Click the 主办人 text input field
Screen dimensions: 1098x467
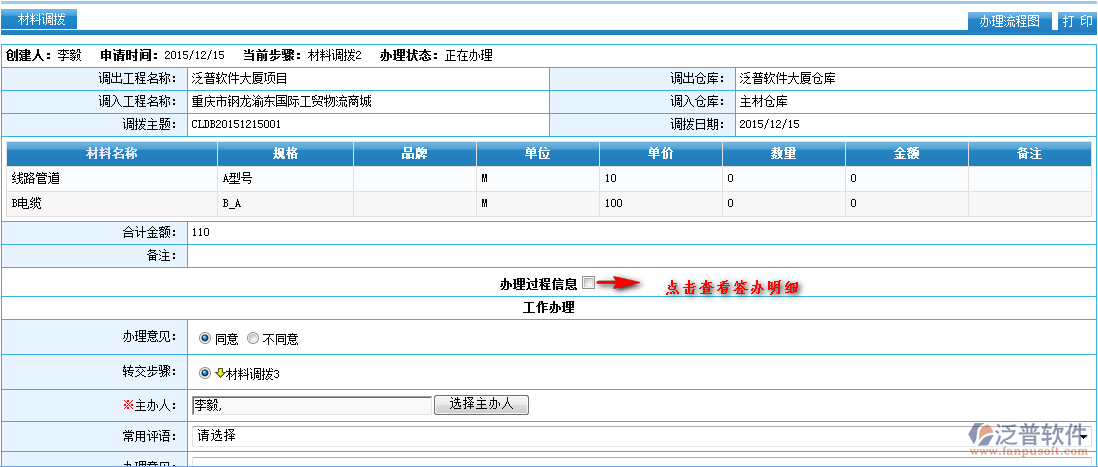[310, 405]
